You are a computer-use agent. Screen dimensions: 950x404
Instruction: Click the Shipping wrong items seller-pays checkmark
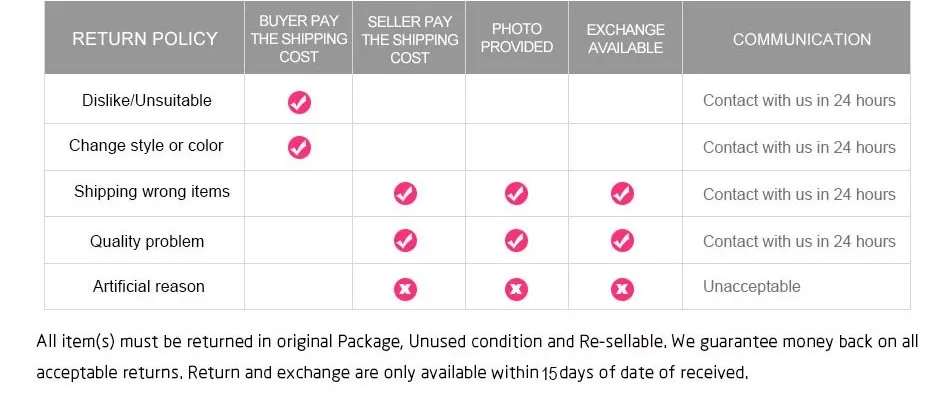(405, 193)
